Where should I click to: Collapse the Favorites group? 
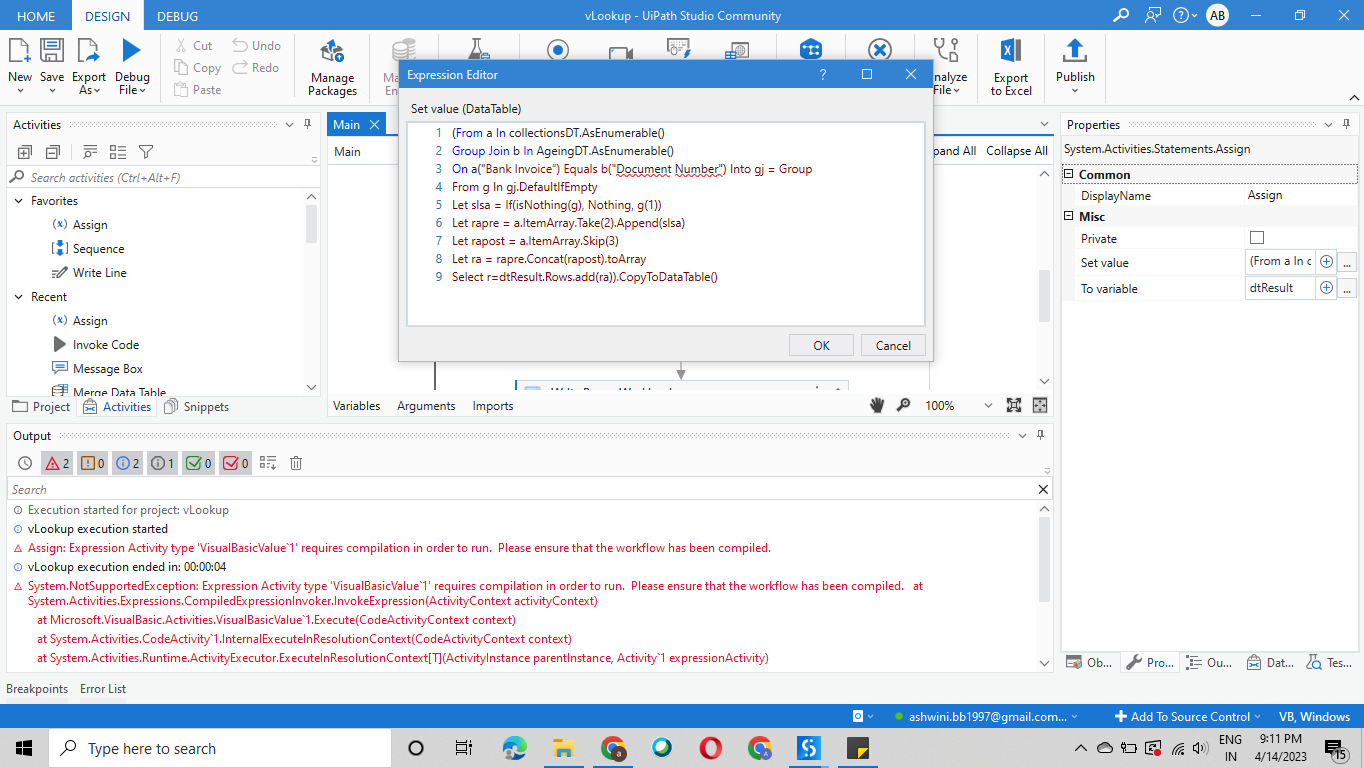click(x=19, y=201)
